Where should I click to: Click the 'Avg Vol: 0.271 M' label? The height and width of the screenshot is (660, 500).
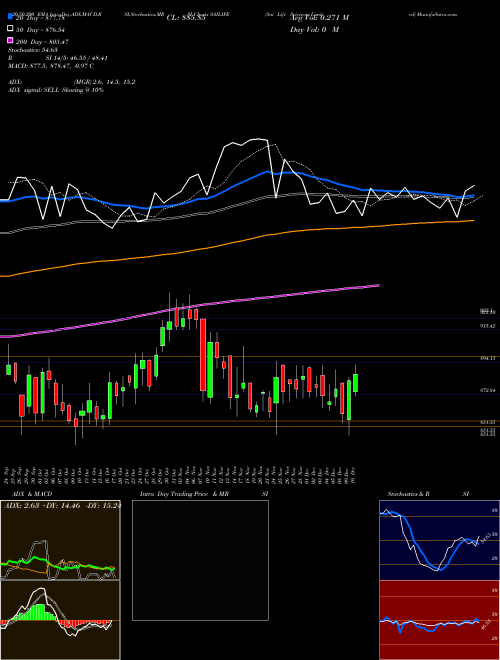[x=319, y=18]
